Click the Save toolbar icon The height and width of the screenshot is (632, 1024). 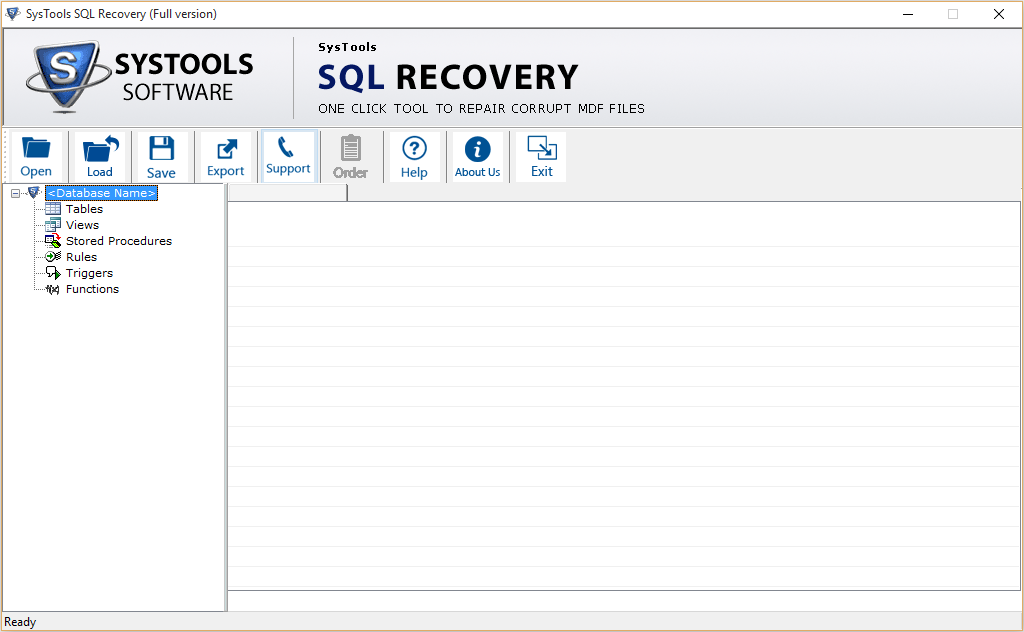[x=161, y=157]
